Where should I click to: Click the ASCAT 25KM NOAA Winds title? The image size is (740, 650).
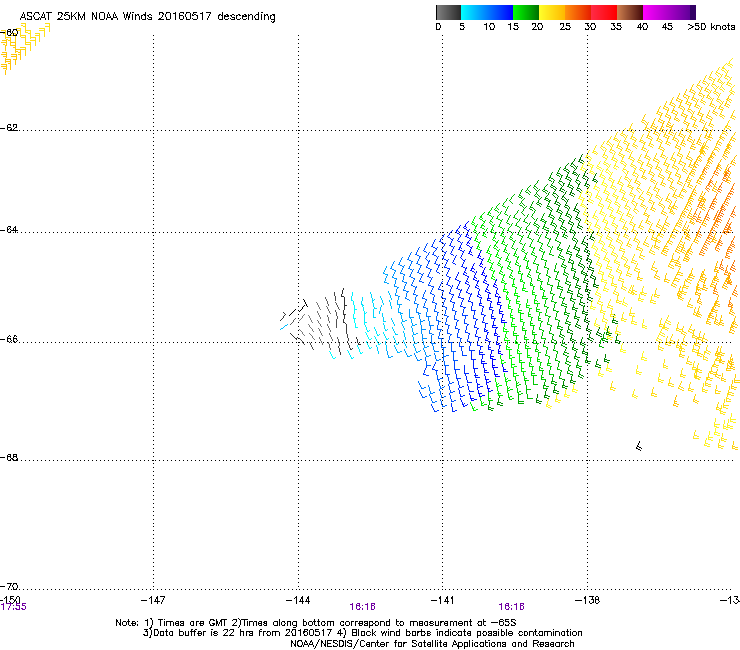[147, 16]
